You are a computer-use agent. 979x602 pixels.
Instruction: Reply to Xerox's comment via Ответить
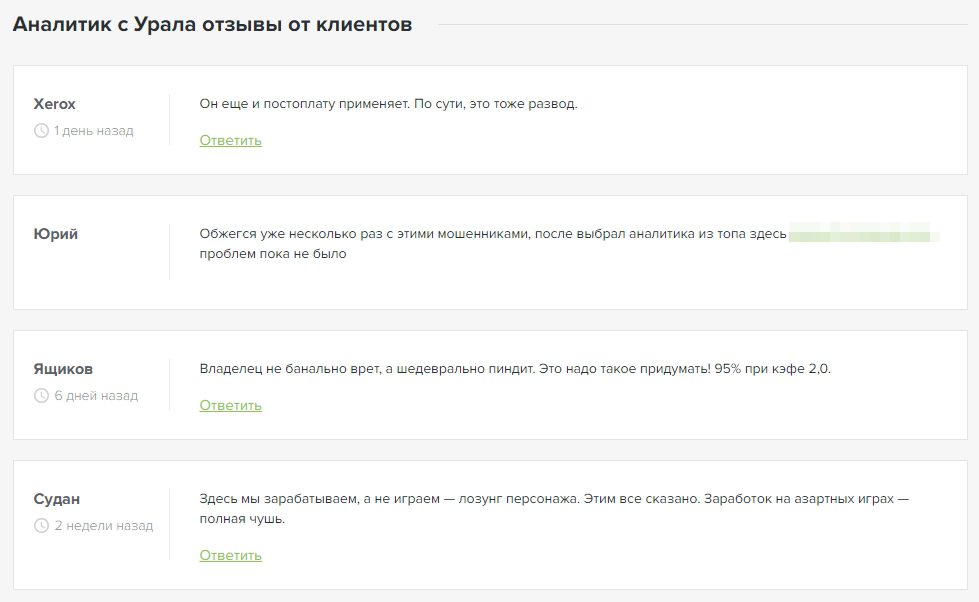click(230, 141)
